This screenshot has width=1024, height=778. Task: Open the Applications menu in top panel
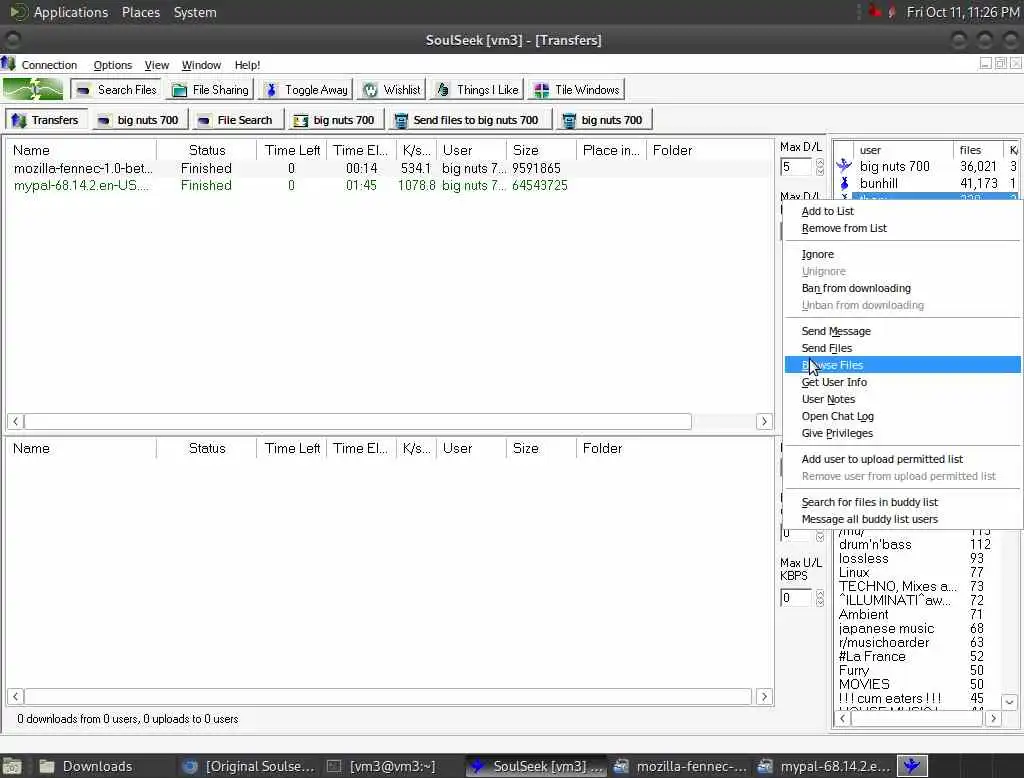[71, 12]
